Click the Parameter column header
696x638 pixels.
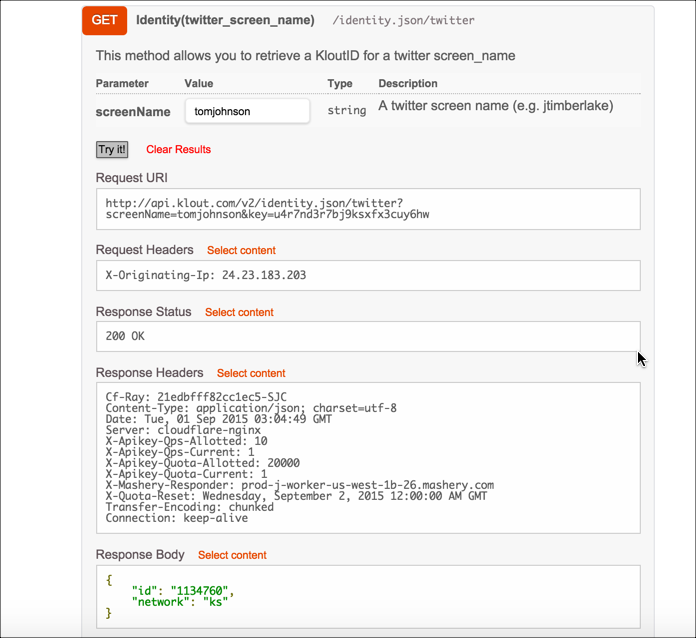pyautogui.click(x=122, y=84)
